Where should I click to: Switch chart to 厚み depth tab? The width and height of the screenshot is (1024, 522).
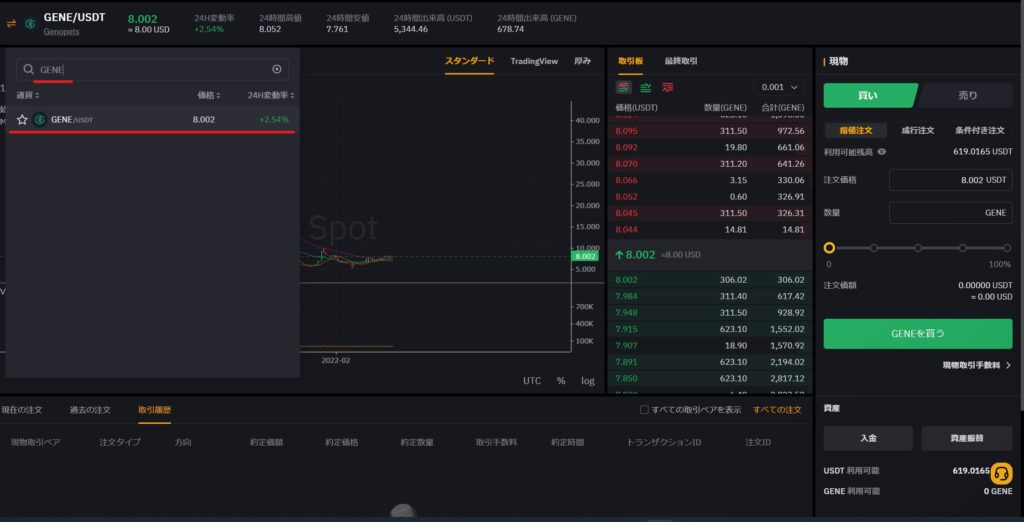click(x=583, y=61)
